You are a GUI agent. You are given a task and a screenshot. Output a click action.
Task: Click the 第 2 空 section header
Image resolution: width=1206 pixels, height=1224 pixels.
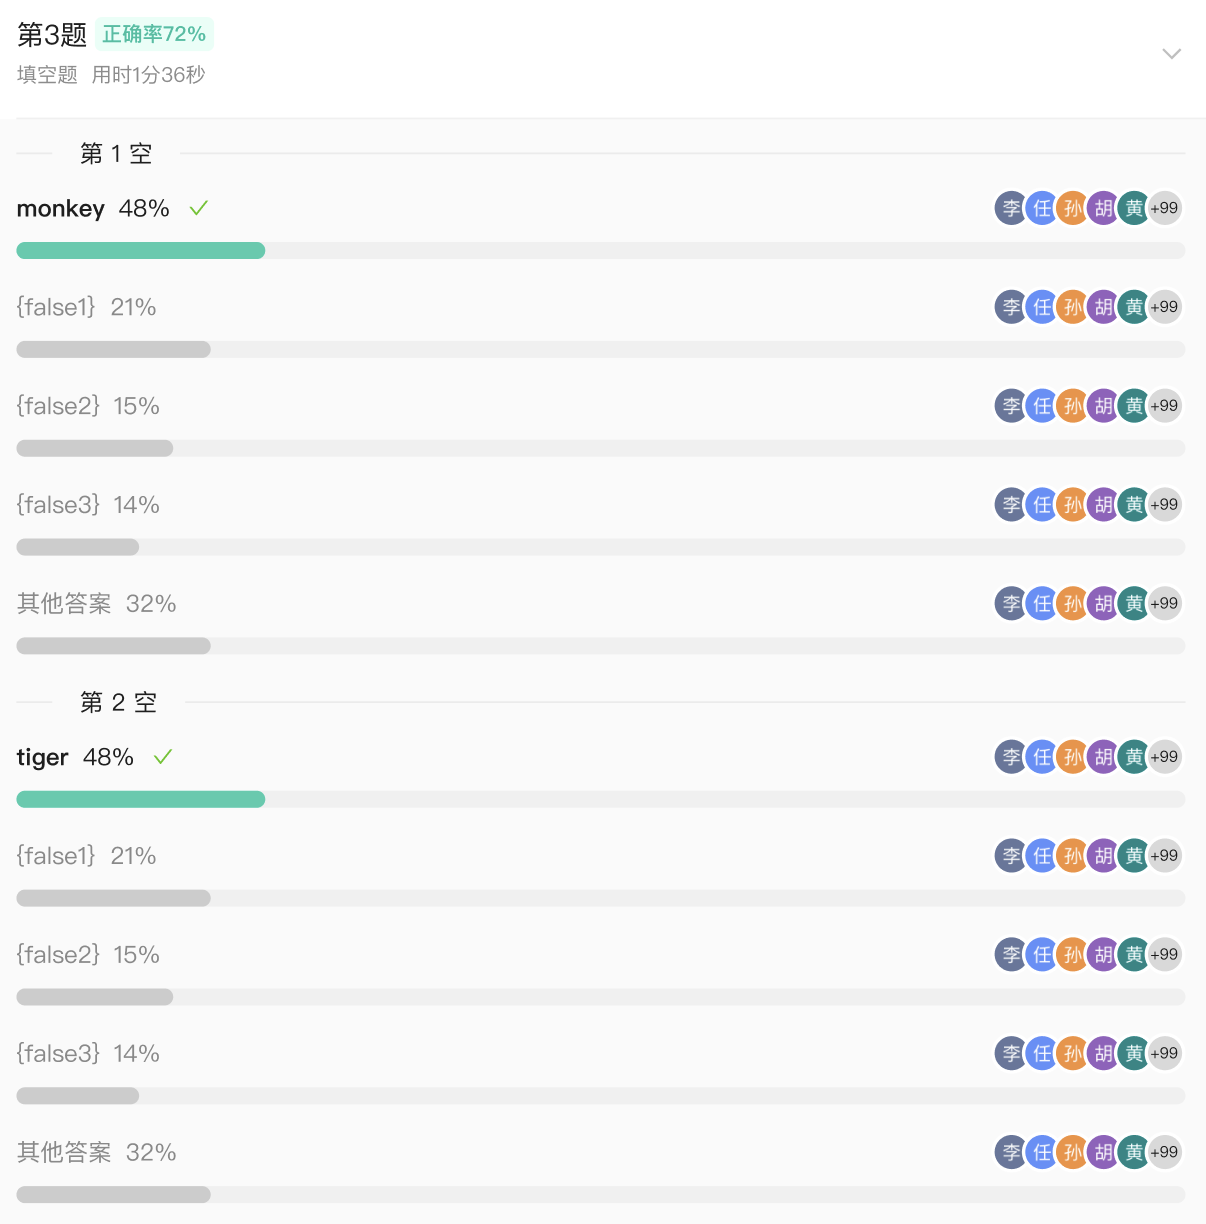(x=118, y=702)
